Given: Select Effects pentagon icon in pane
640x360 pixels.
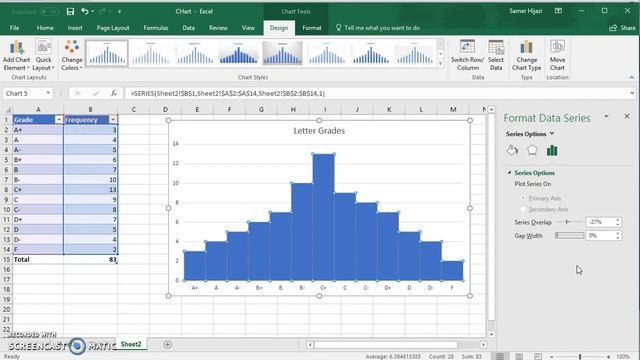Looking at the screenshot, I should click(x=532, y=151).
